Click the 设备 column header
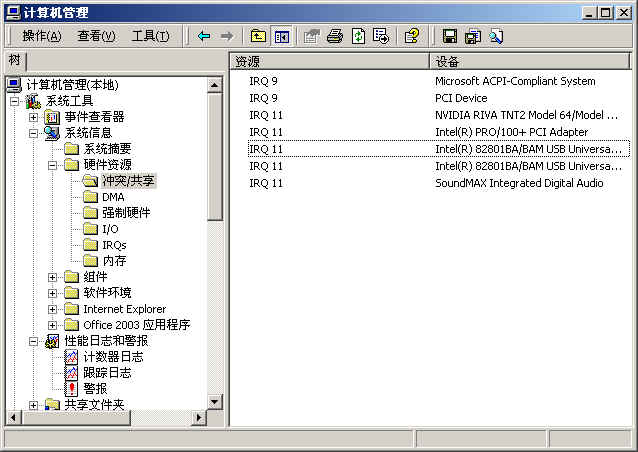 530,61
